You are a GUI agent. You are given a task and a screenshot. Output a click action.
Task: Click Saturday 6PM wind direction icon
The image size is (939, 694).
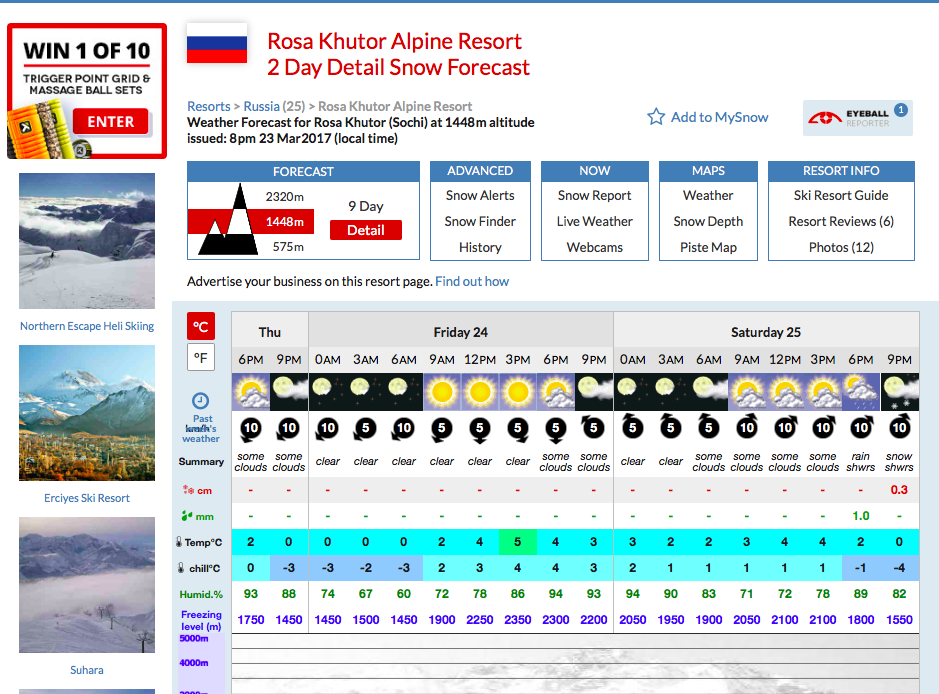(x=861, y=428)
